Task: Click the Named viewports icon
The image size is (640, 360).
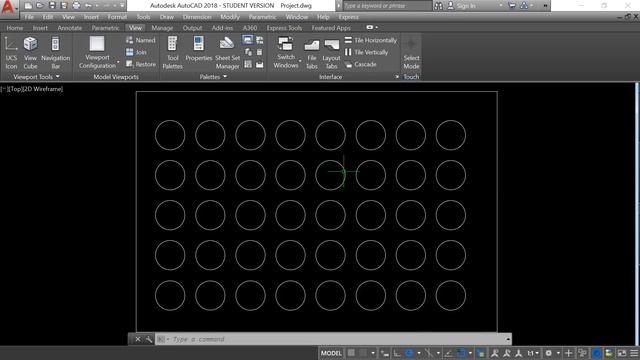Action: click(129, 40)
